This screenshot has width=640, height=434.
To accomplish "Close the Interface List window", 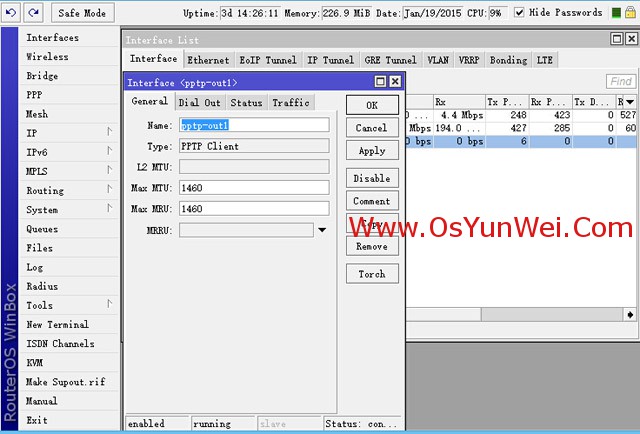I will (x=631, y=39).
